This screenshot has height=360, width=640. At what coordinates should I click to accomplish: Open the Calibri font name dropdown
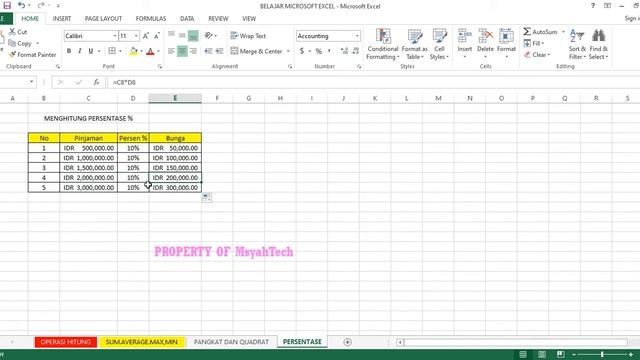point(115,36)
